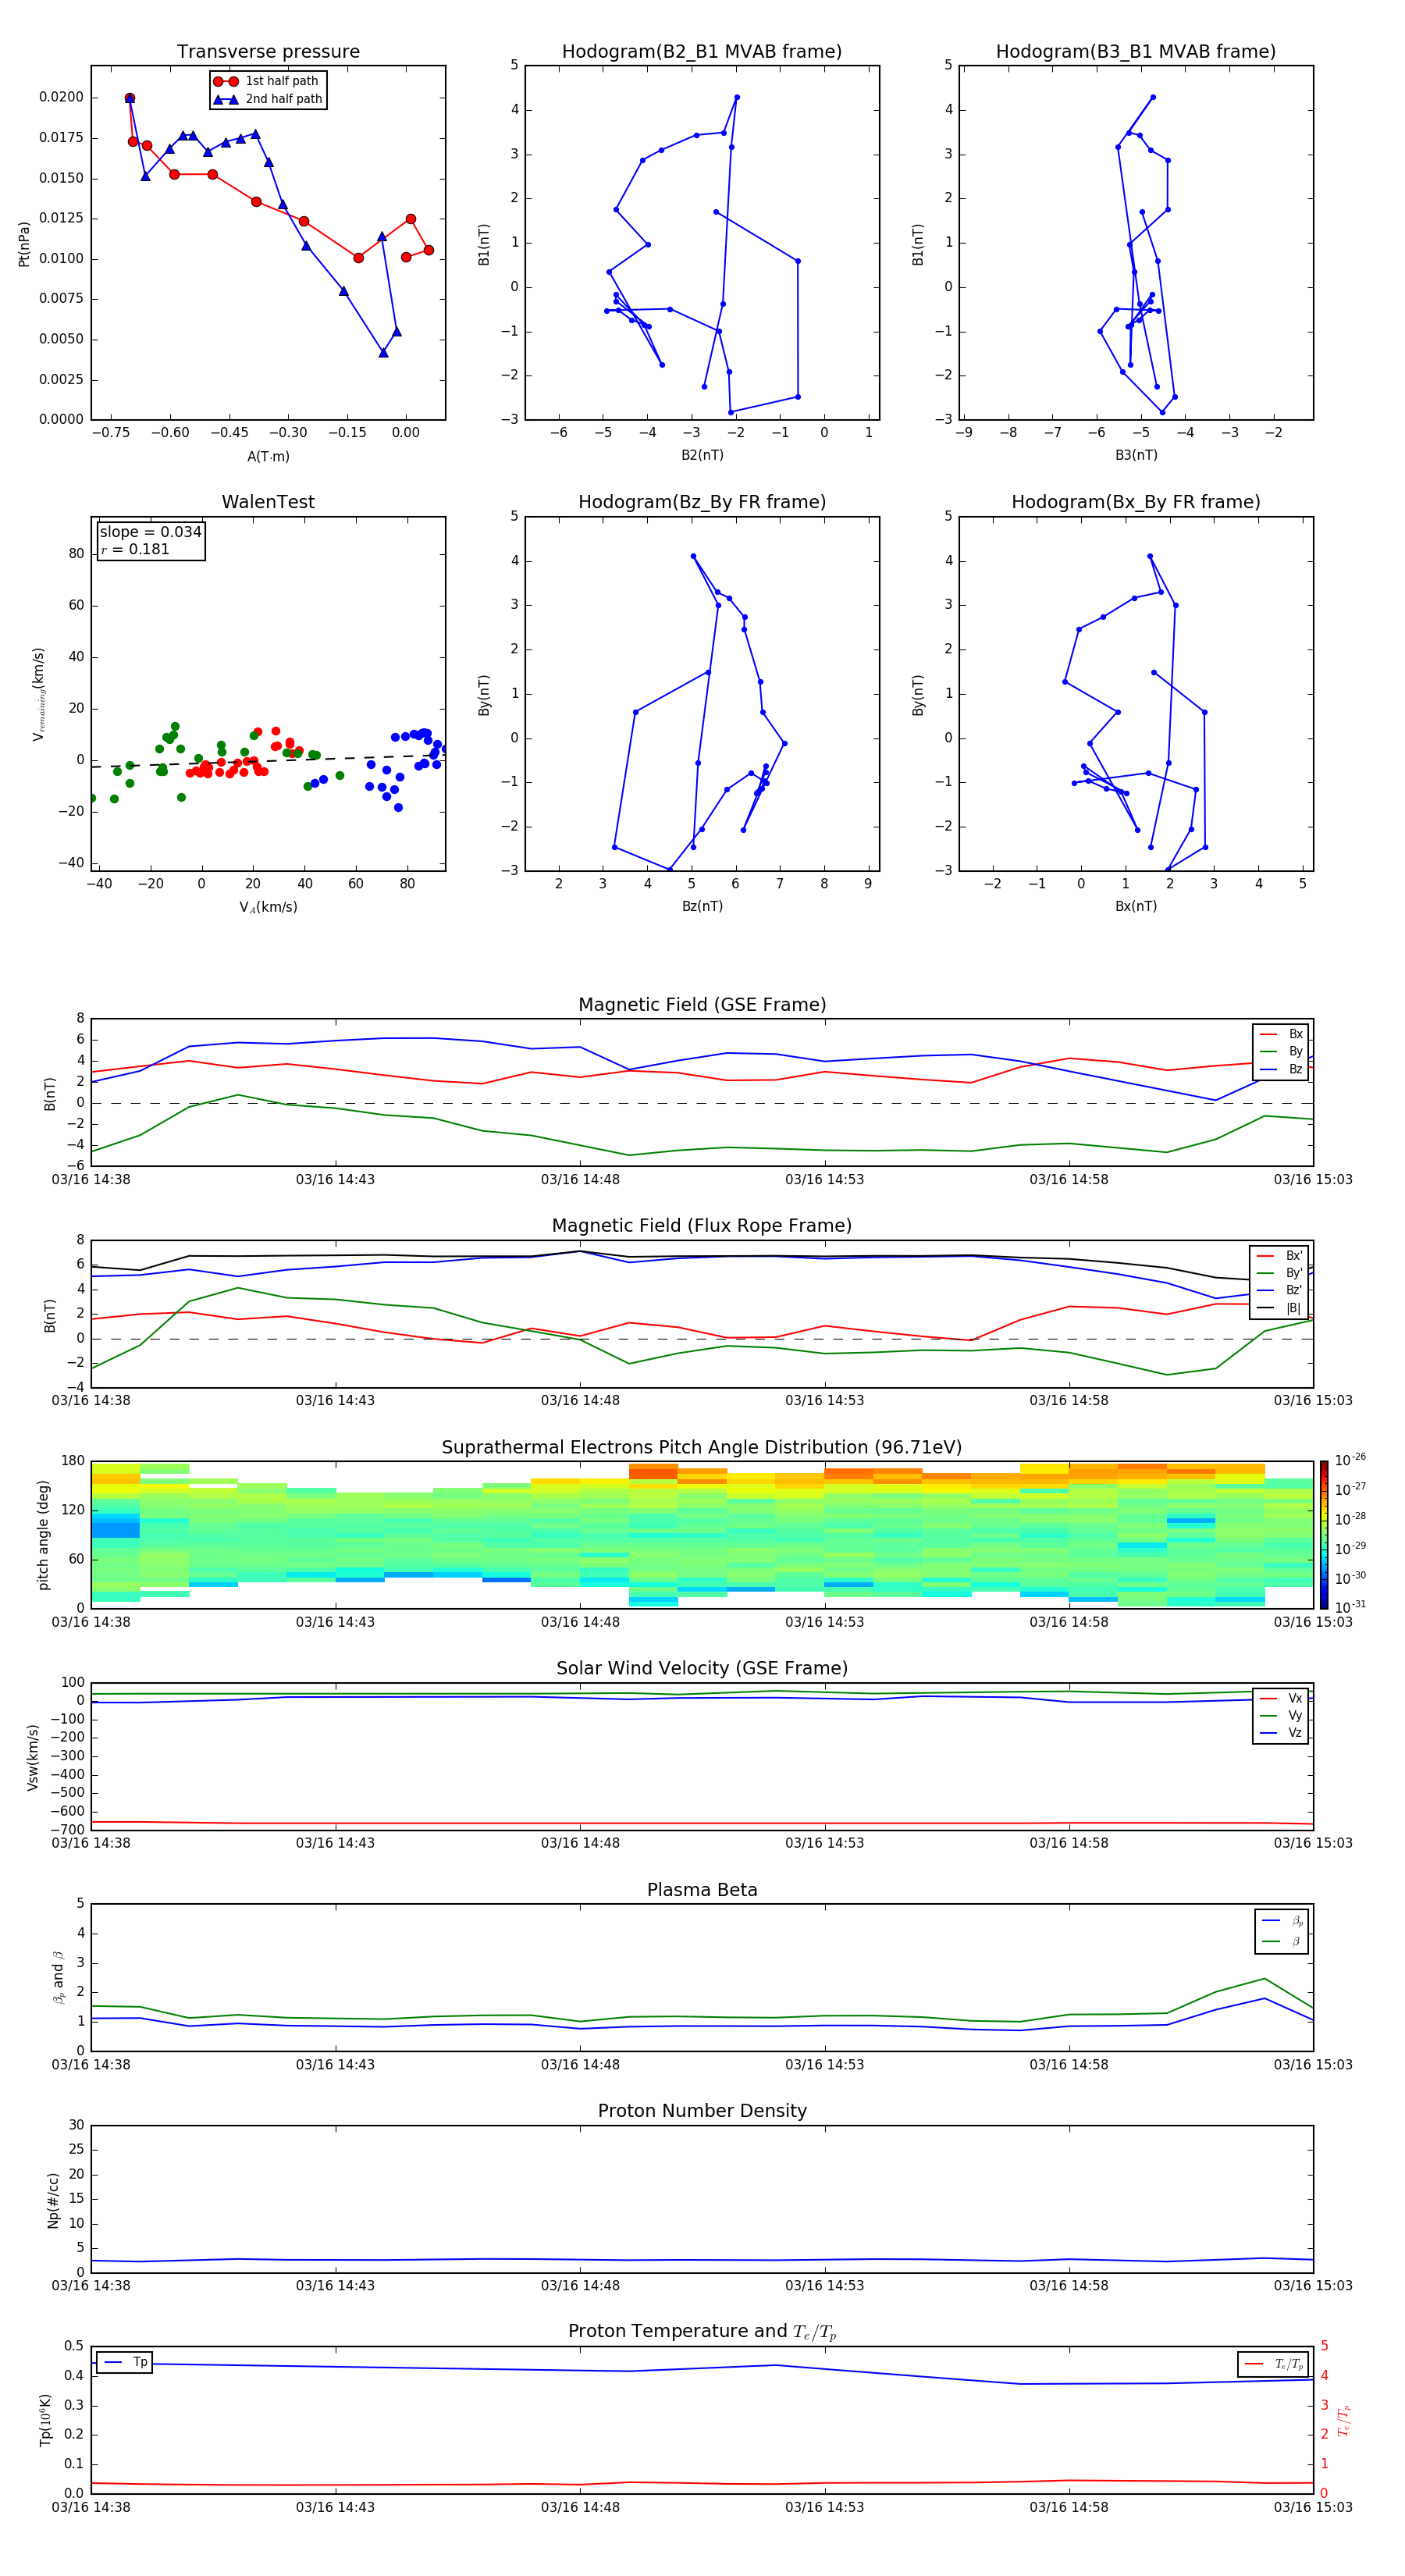Click the red 'Te/Tp' legend box
Image resolution: width=1405 pixels, height=2576 pixels.
[x=1274, y=2364]
